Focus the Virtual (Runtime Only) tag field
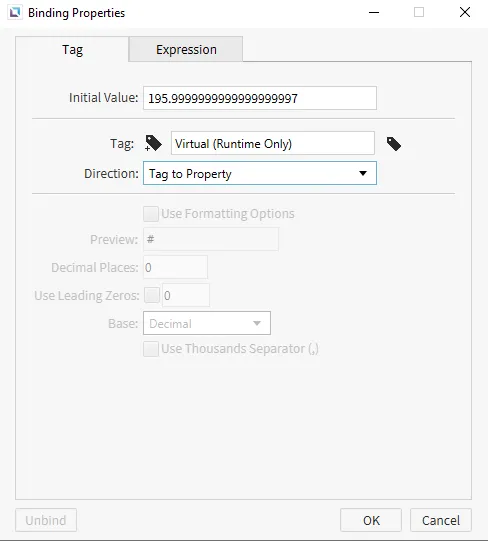 [x=273, y=143]
